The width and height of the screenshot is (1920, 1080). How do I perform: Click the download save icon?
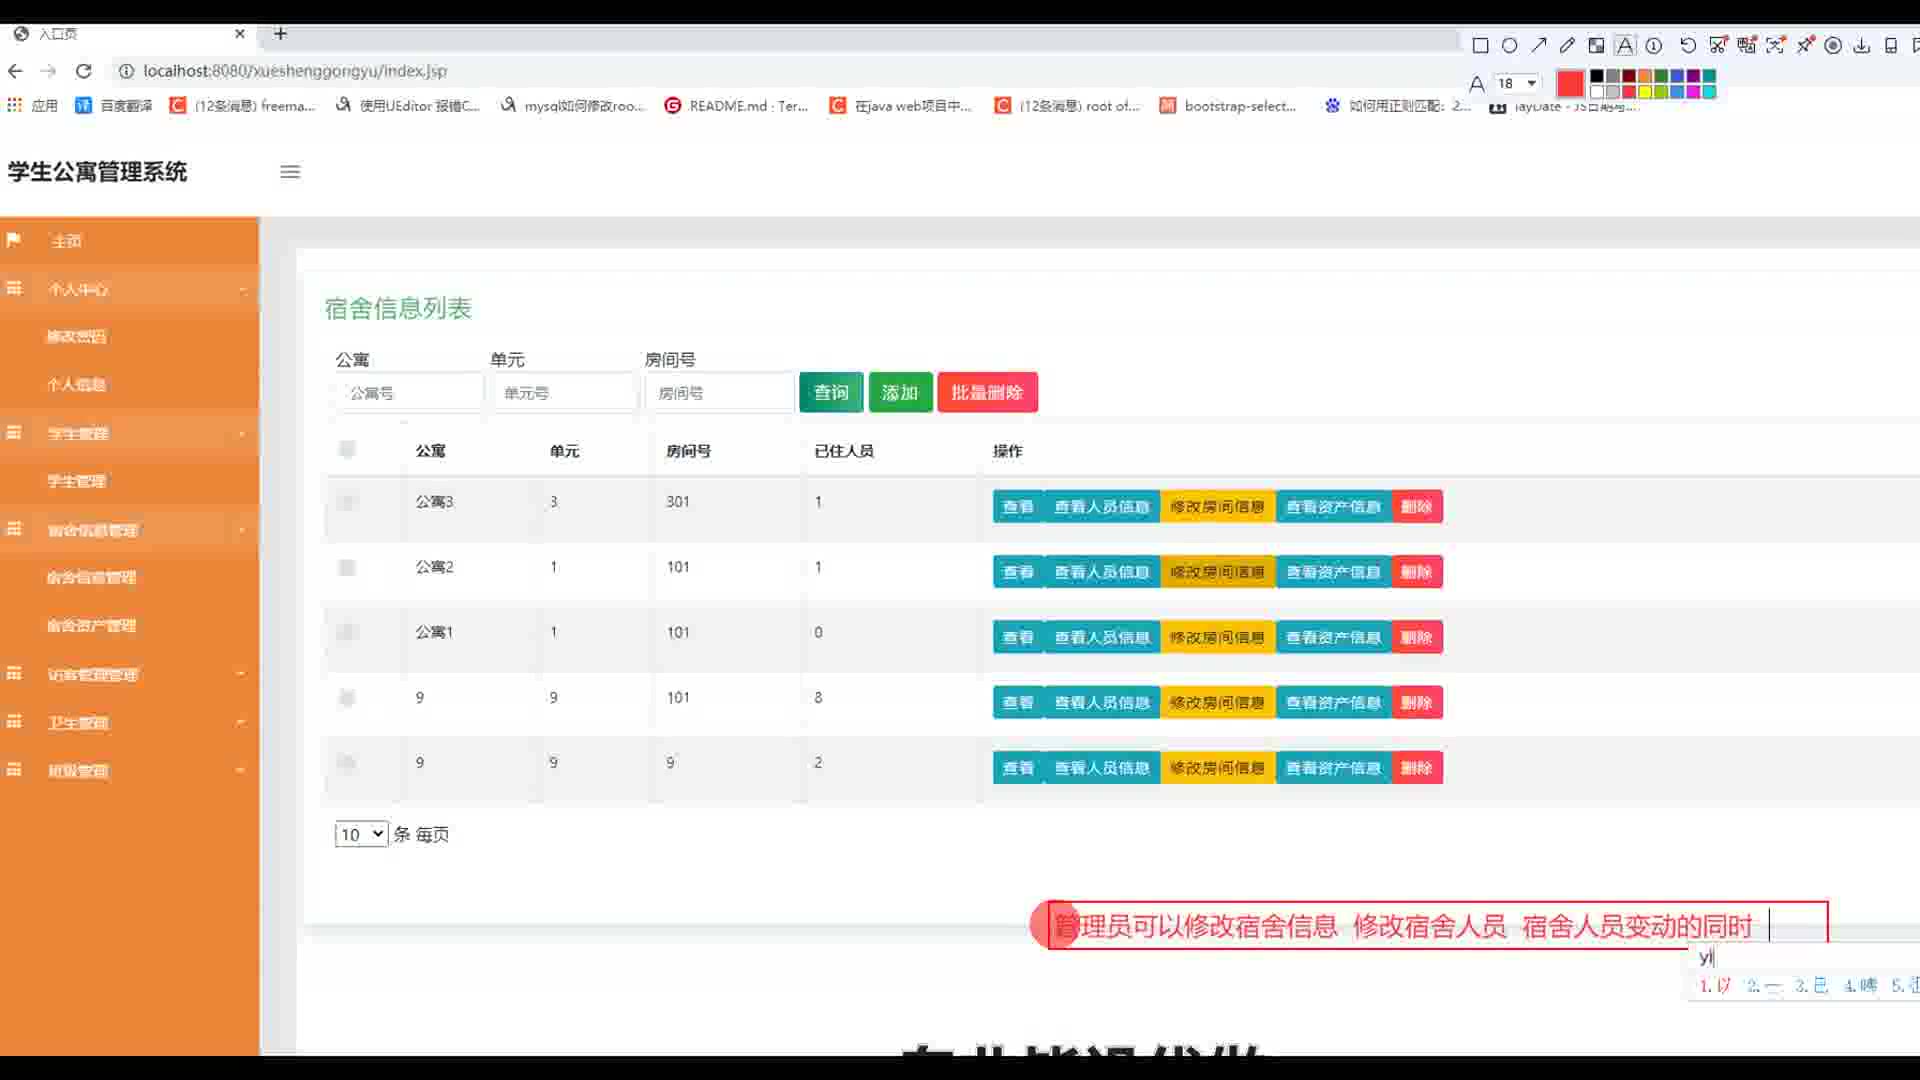(x=1861, y=46)
